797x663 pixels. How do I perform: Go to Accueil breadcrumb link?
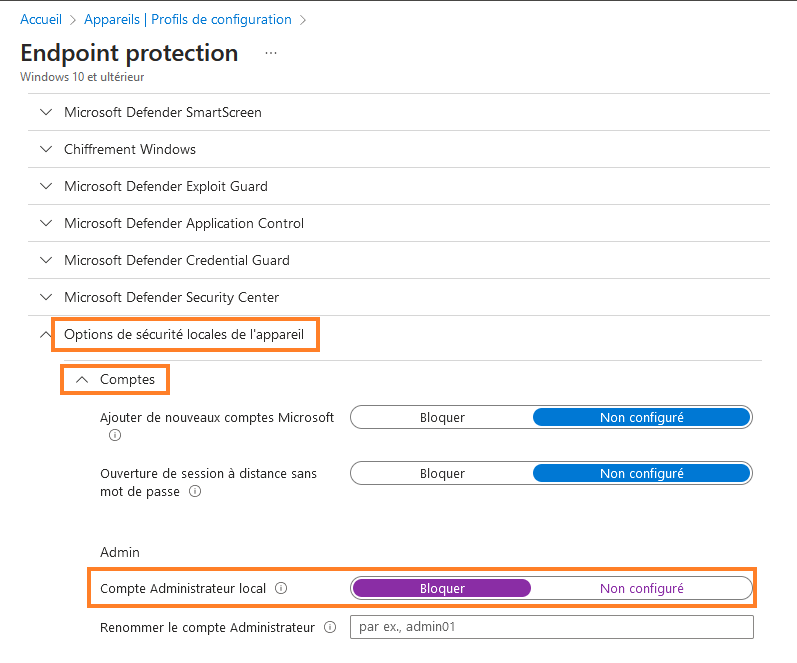[41, 19]
